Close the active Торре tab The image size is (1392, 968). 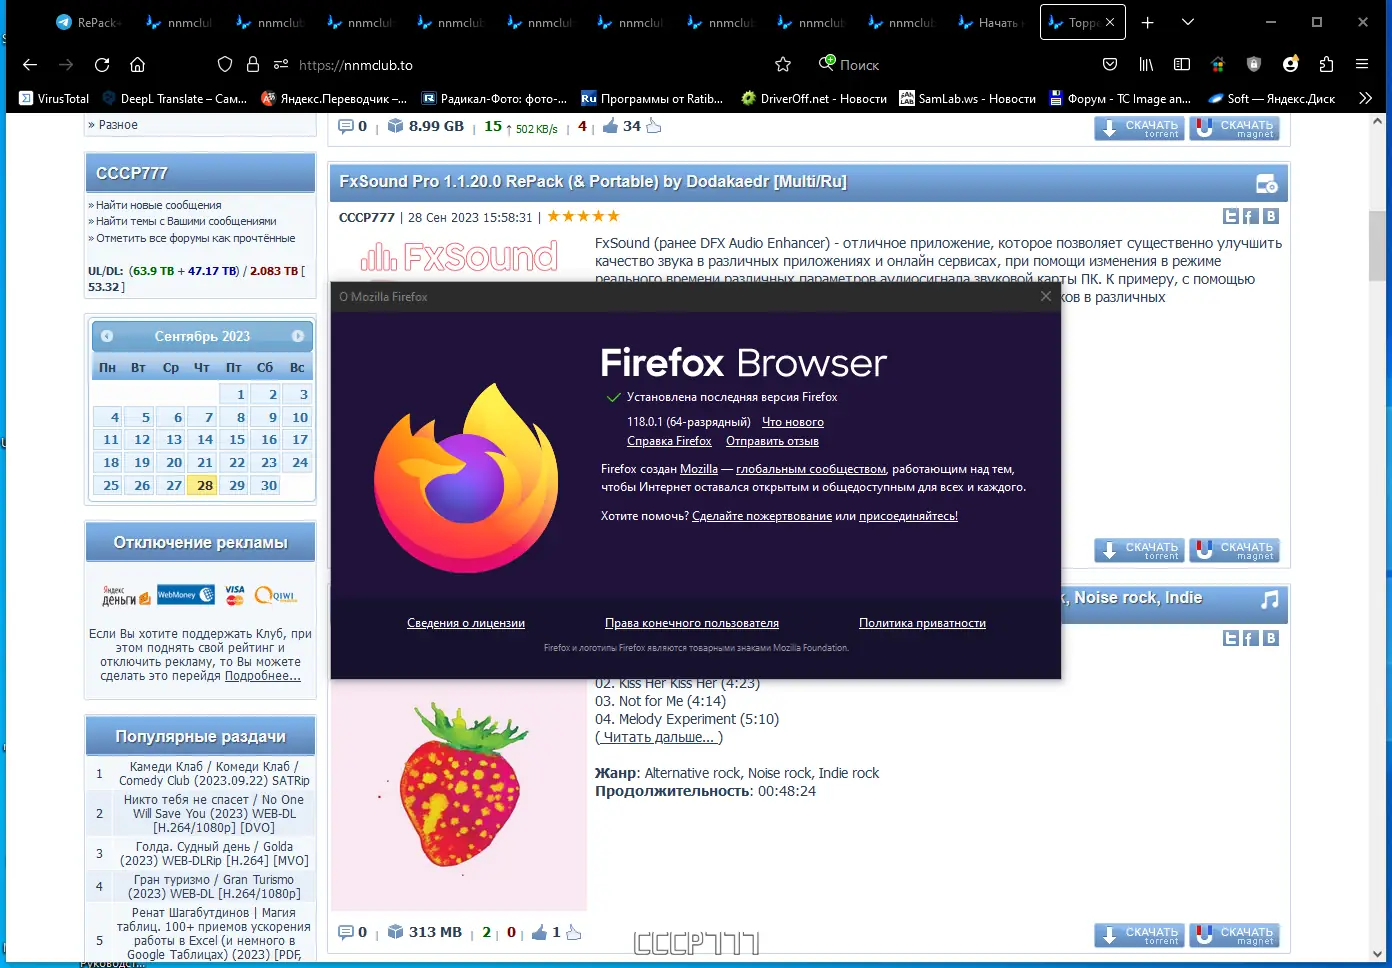[1110, 22]
